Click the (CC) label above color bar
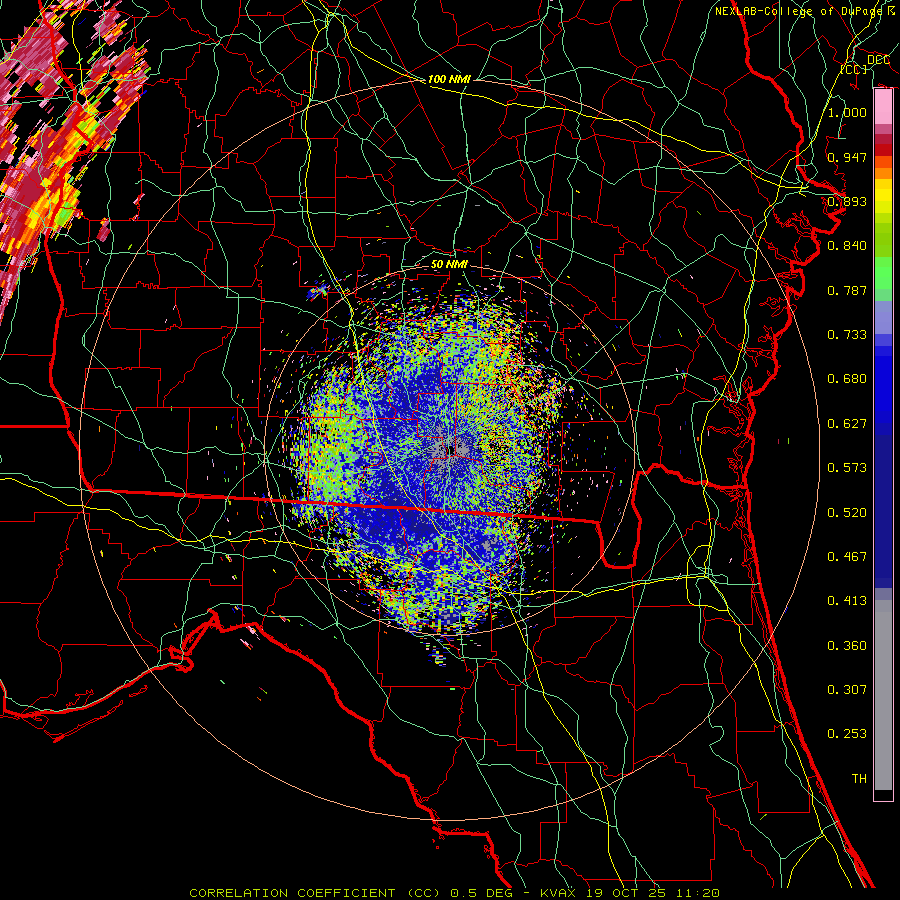 coord(854,69)
